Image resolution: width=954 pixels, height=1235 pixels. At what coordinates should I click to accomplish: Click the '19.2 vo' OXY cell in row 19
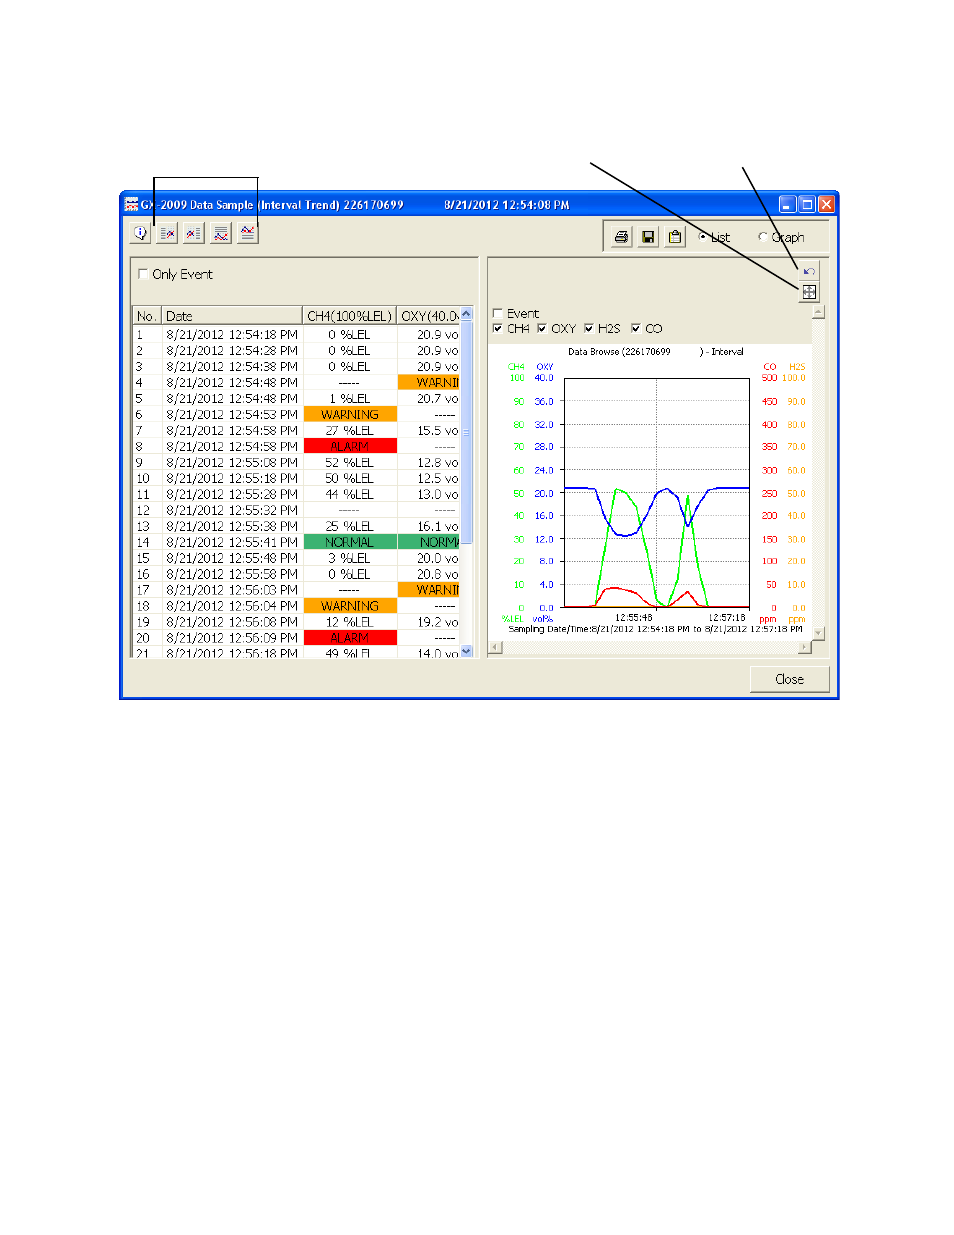tap(430, 622)
